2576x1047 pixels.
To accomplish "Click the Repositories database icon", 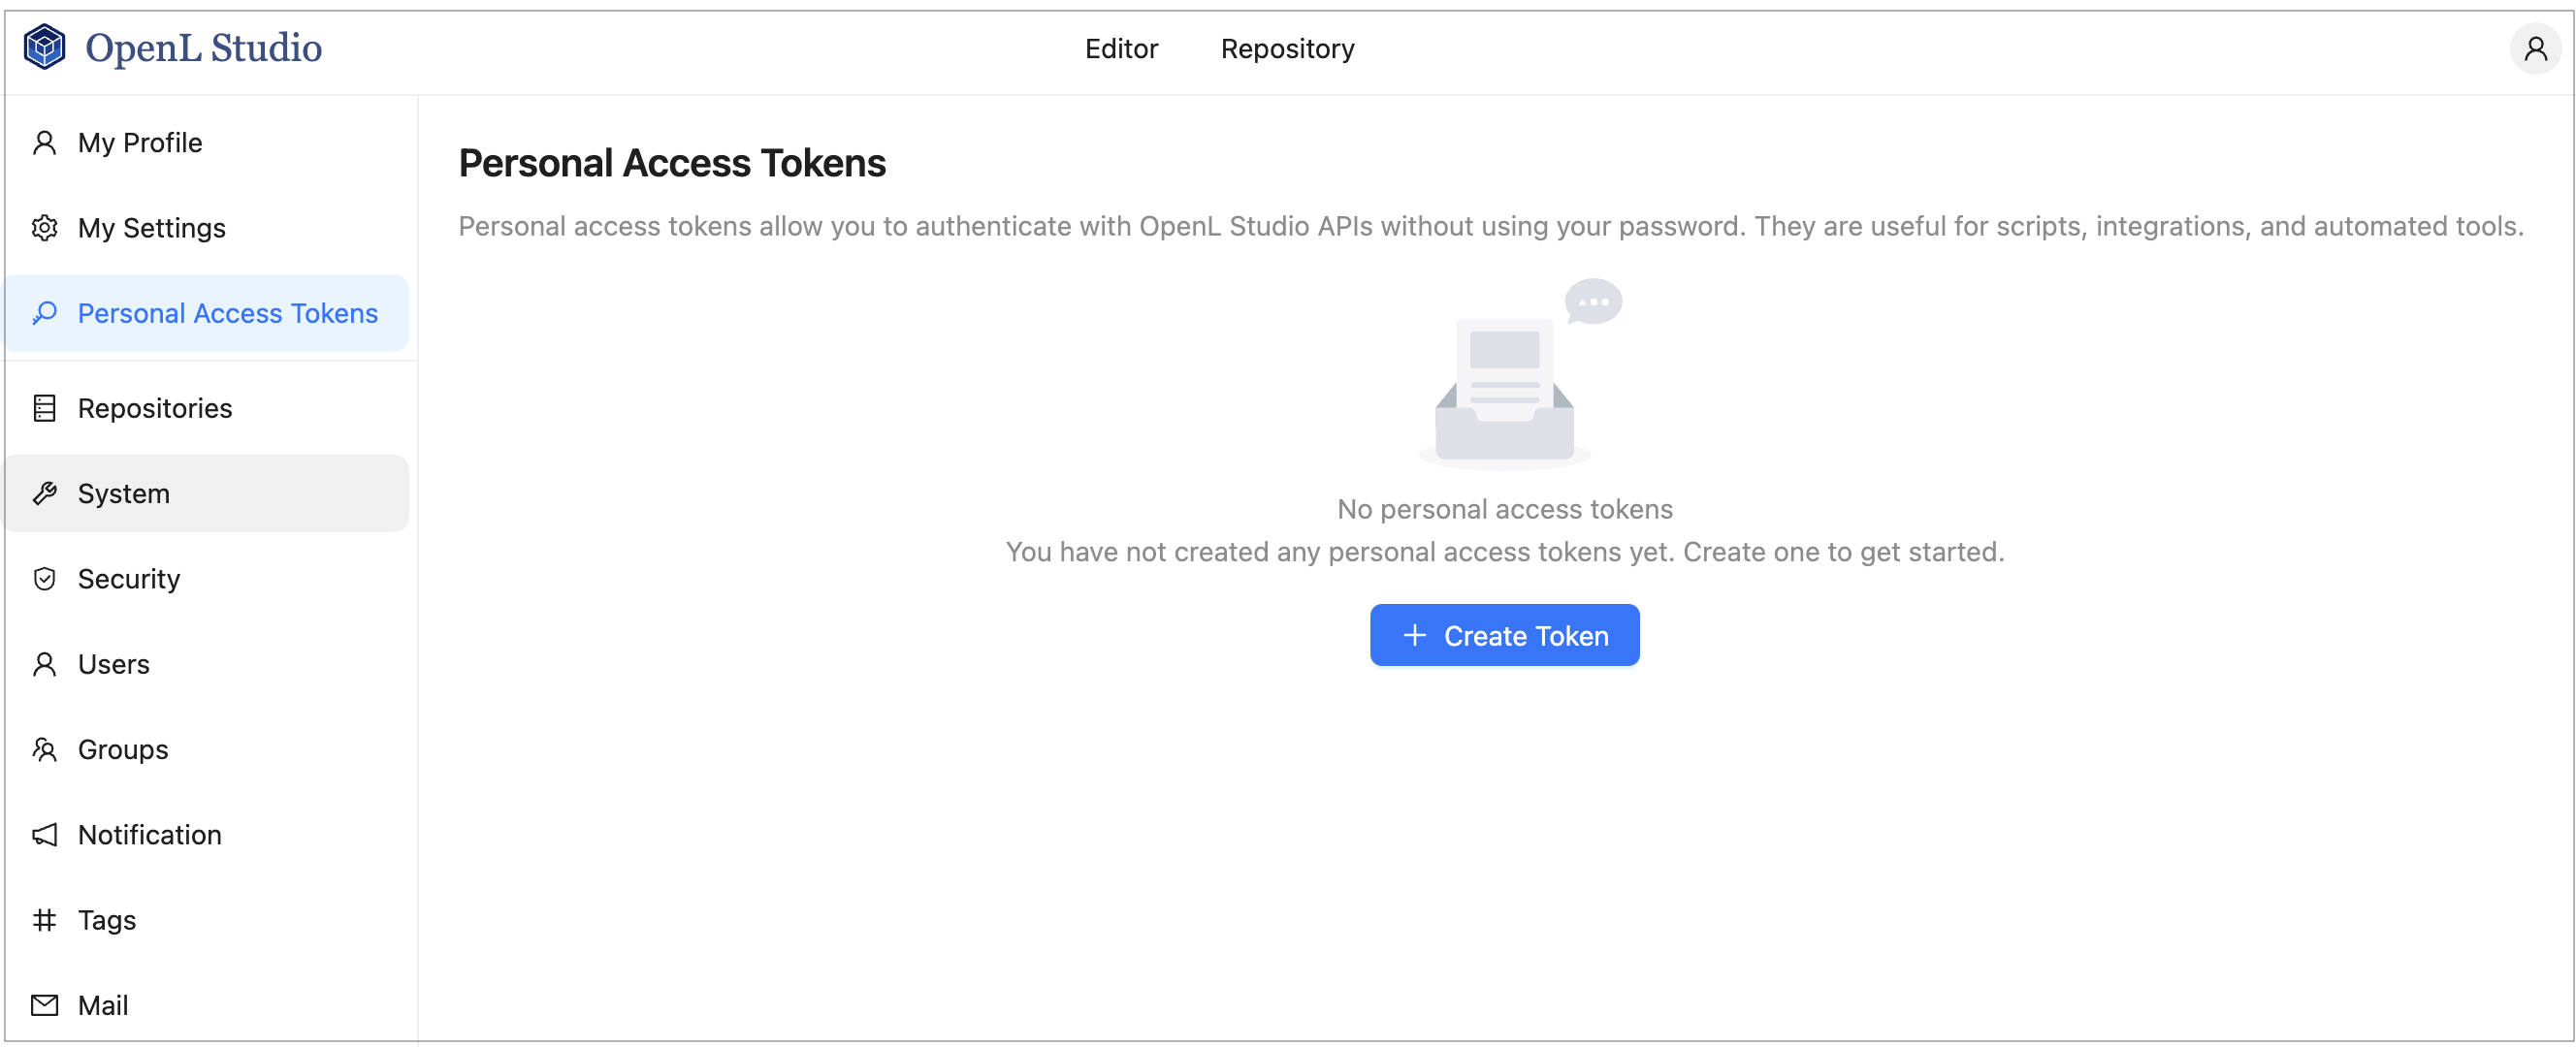I will tap(44, 408).
